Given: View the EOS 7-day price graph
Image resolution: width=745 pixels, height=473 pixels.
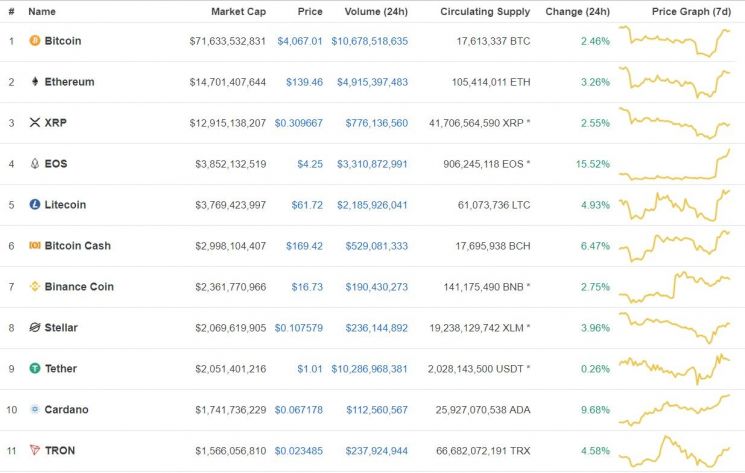Looking at the screenshot, I should 674,164.
